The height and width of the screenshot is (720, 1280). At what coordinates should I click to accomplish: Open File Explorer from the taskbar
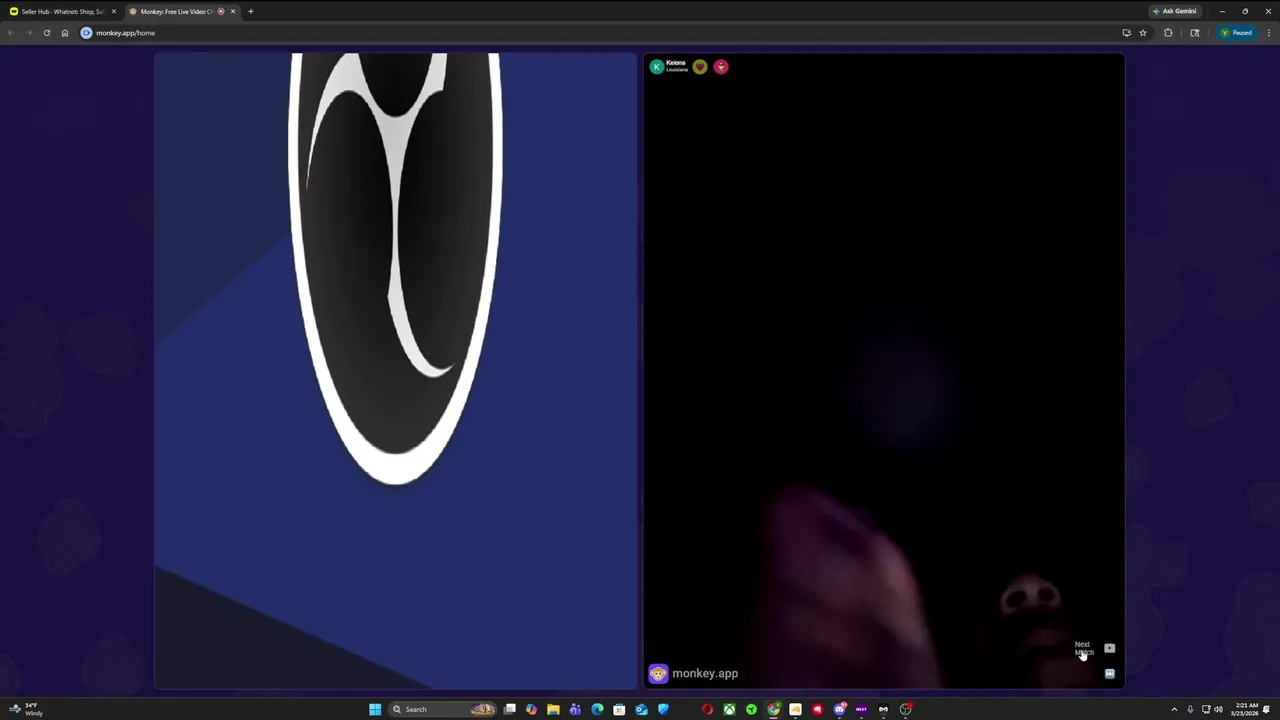553,709
